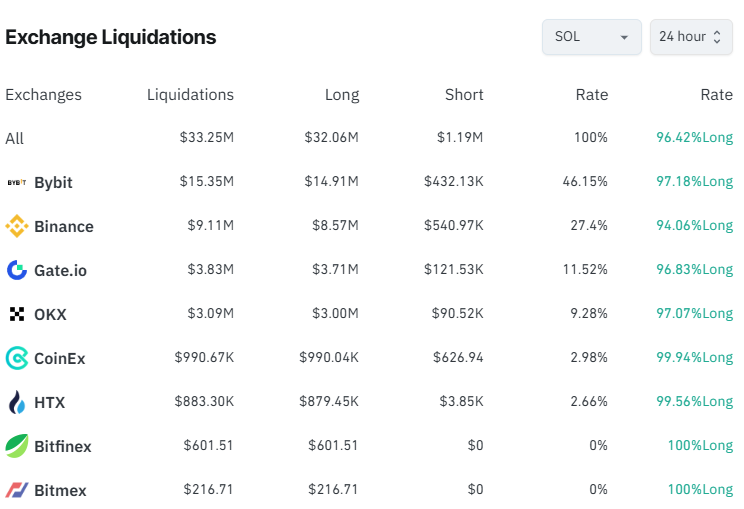Sort by the Long column header
The width and height of the screenshot is (744, 509).
pyautogui.click(x=341, y=95)
